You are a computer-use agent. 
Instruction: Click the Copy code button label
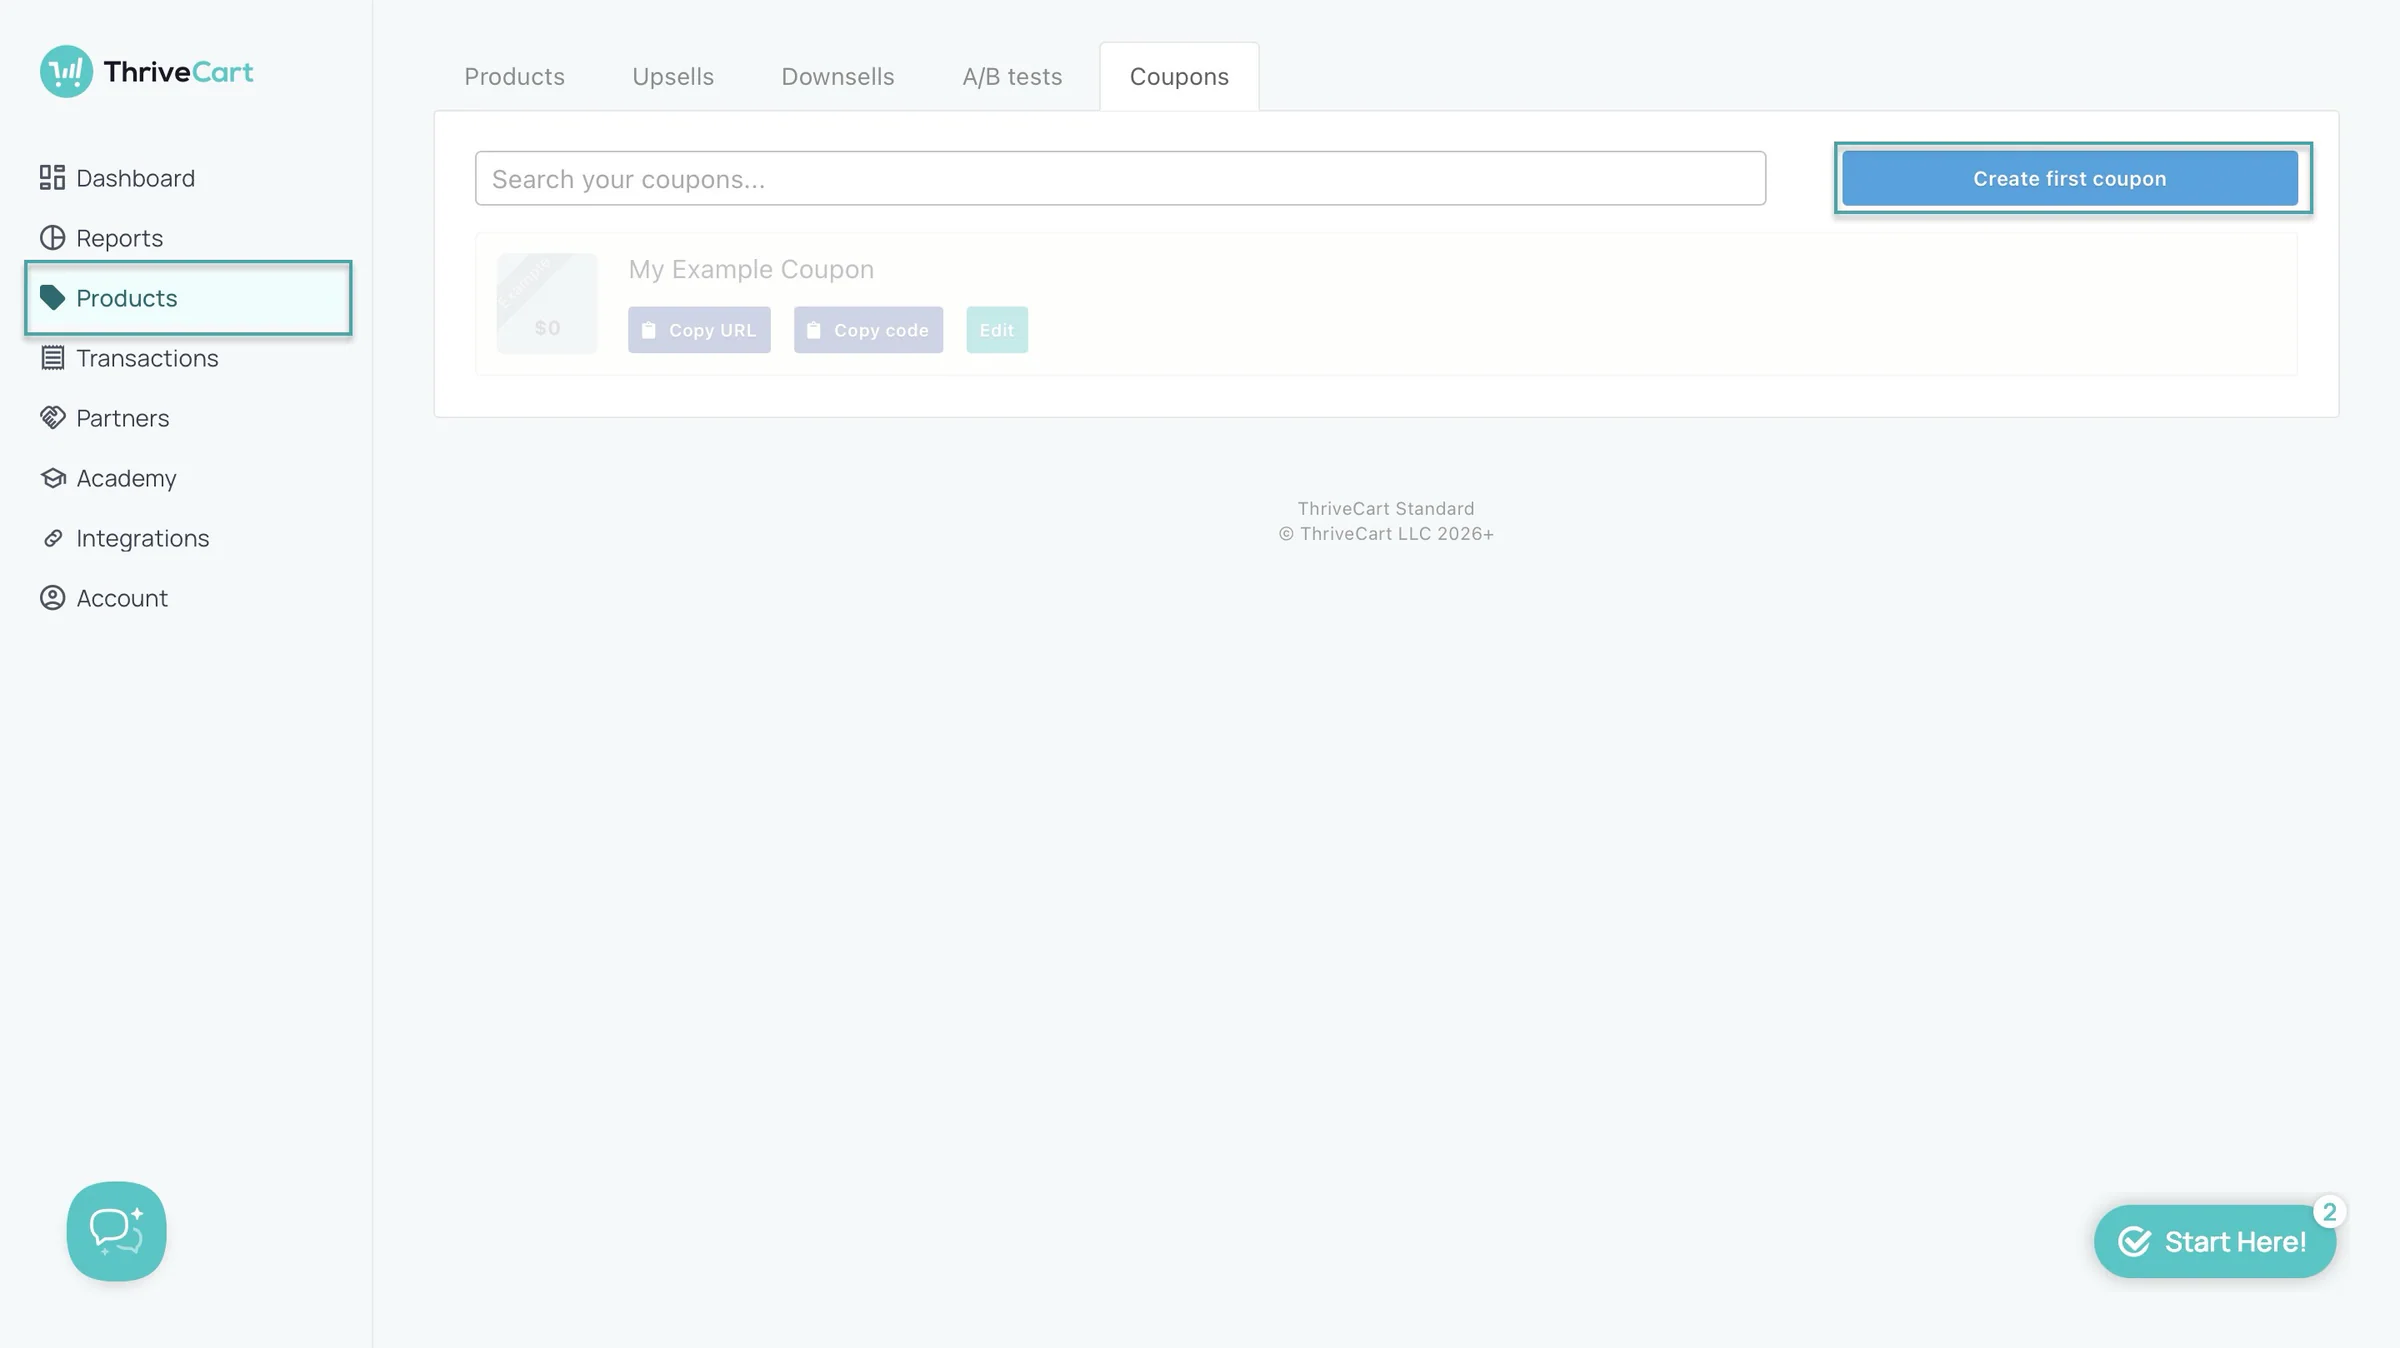881,330
